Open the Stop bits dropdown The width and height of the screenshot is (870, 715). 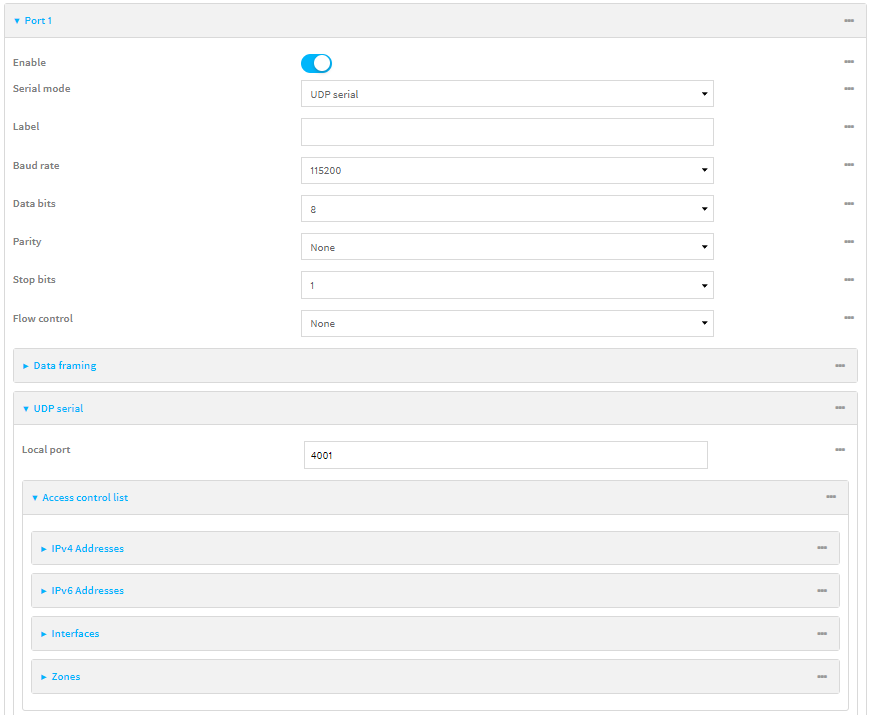pos(506,286)
